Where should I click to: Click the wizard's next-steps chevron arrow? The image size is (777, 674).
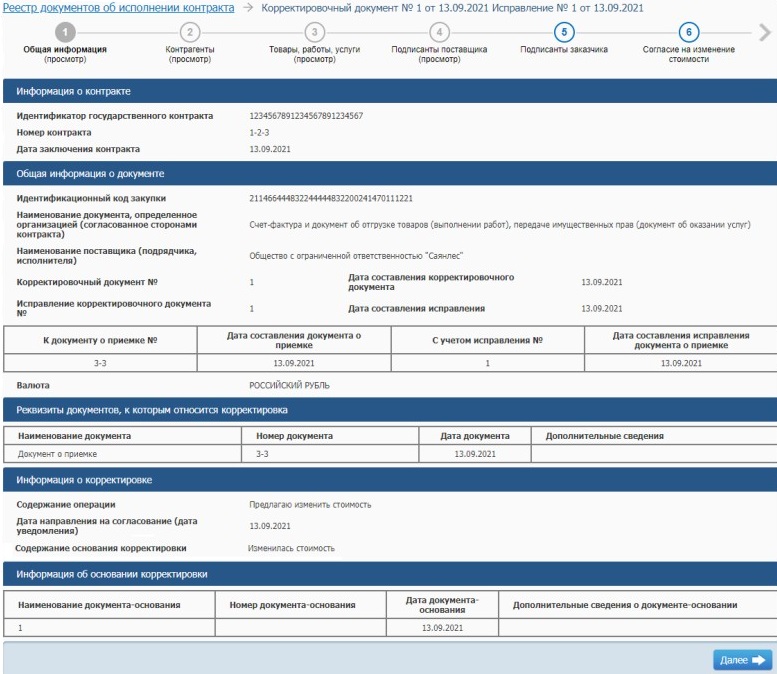tap(765, 33)
